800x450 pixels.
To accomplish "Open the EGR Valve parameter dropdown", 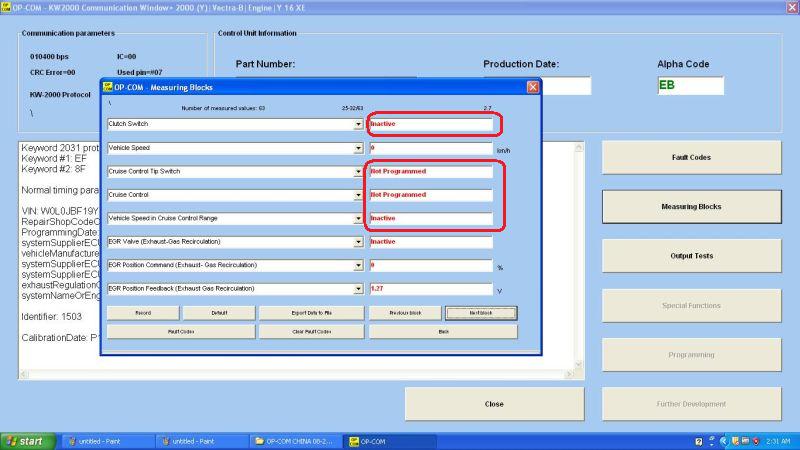I will [x=359, y=242].
